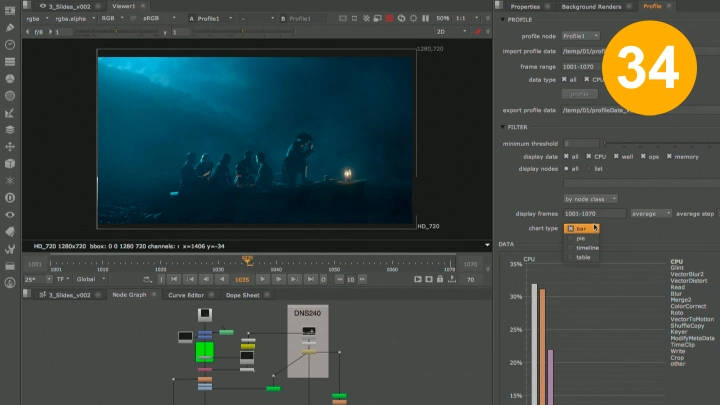Select display nodes 'list' radio button

589,169
